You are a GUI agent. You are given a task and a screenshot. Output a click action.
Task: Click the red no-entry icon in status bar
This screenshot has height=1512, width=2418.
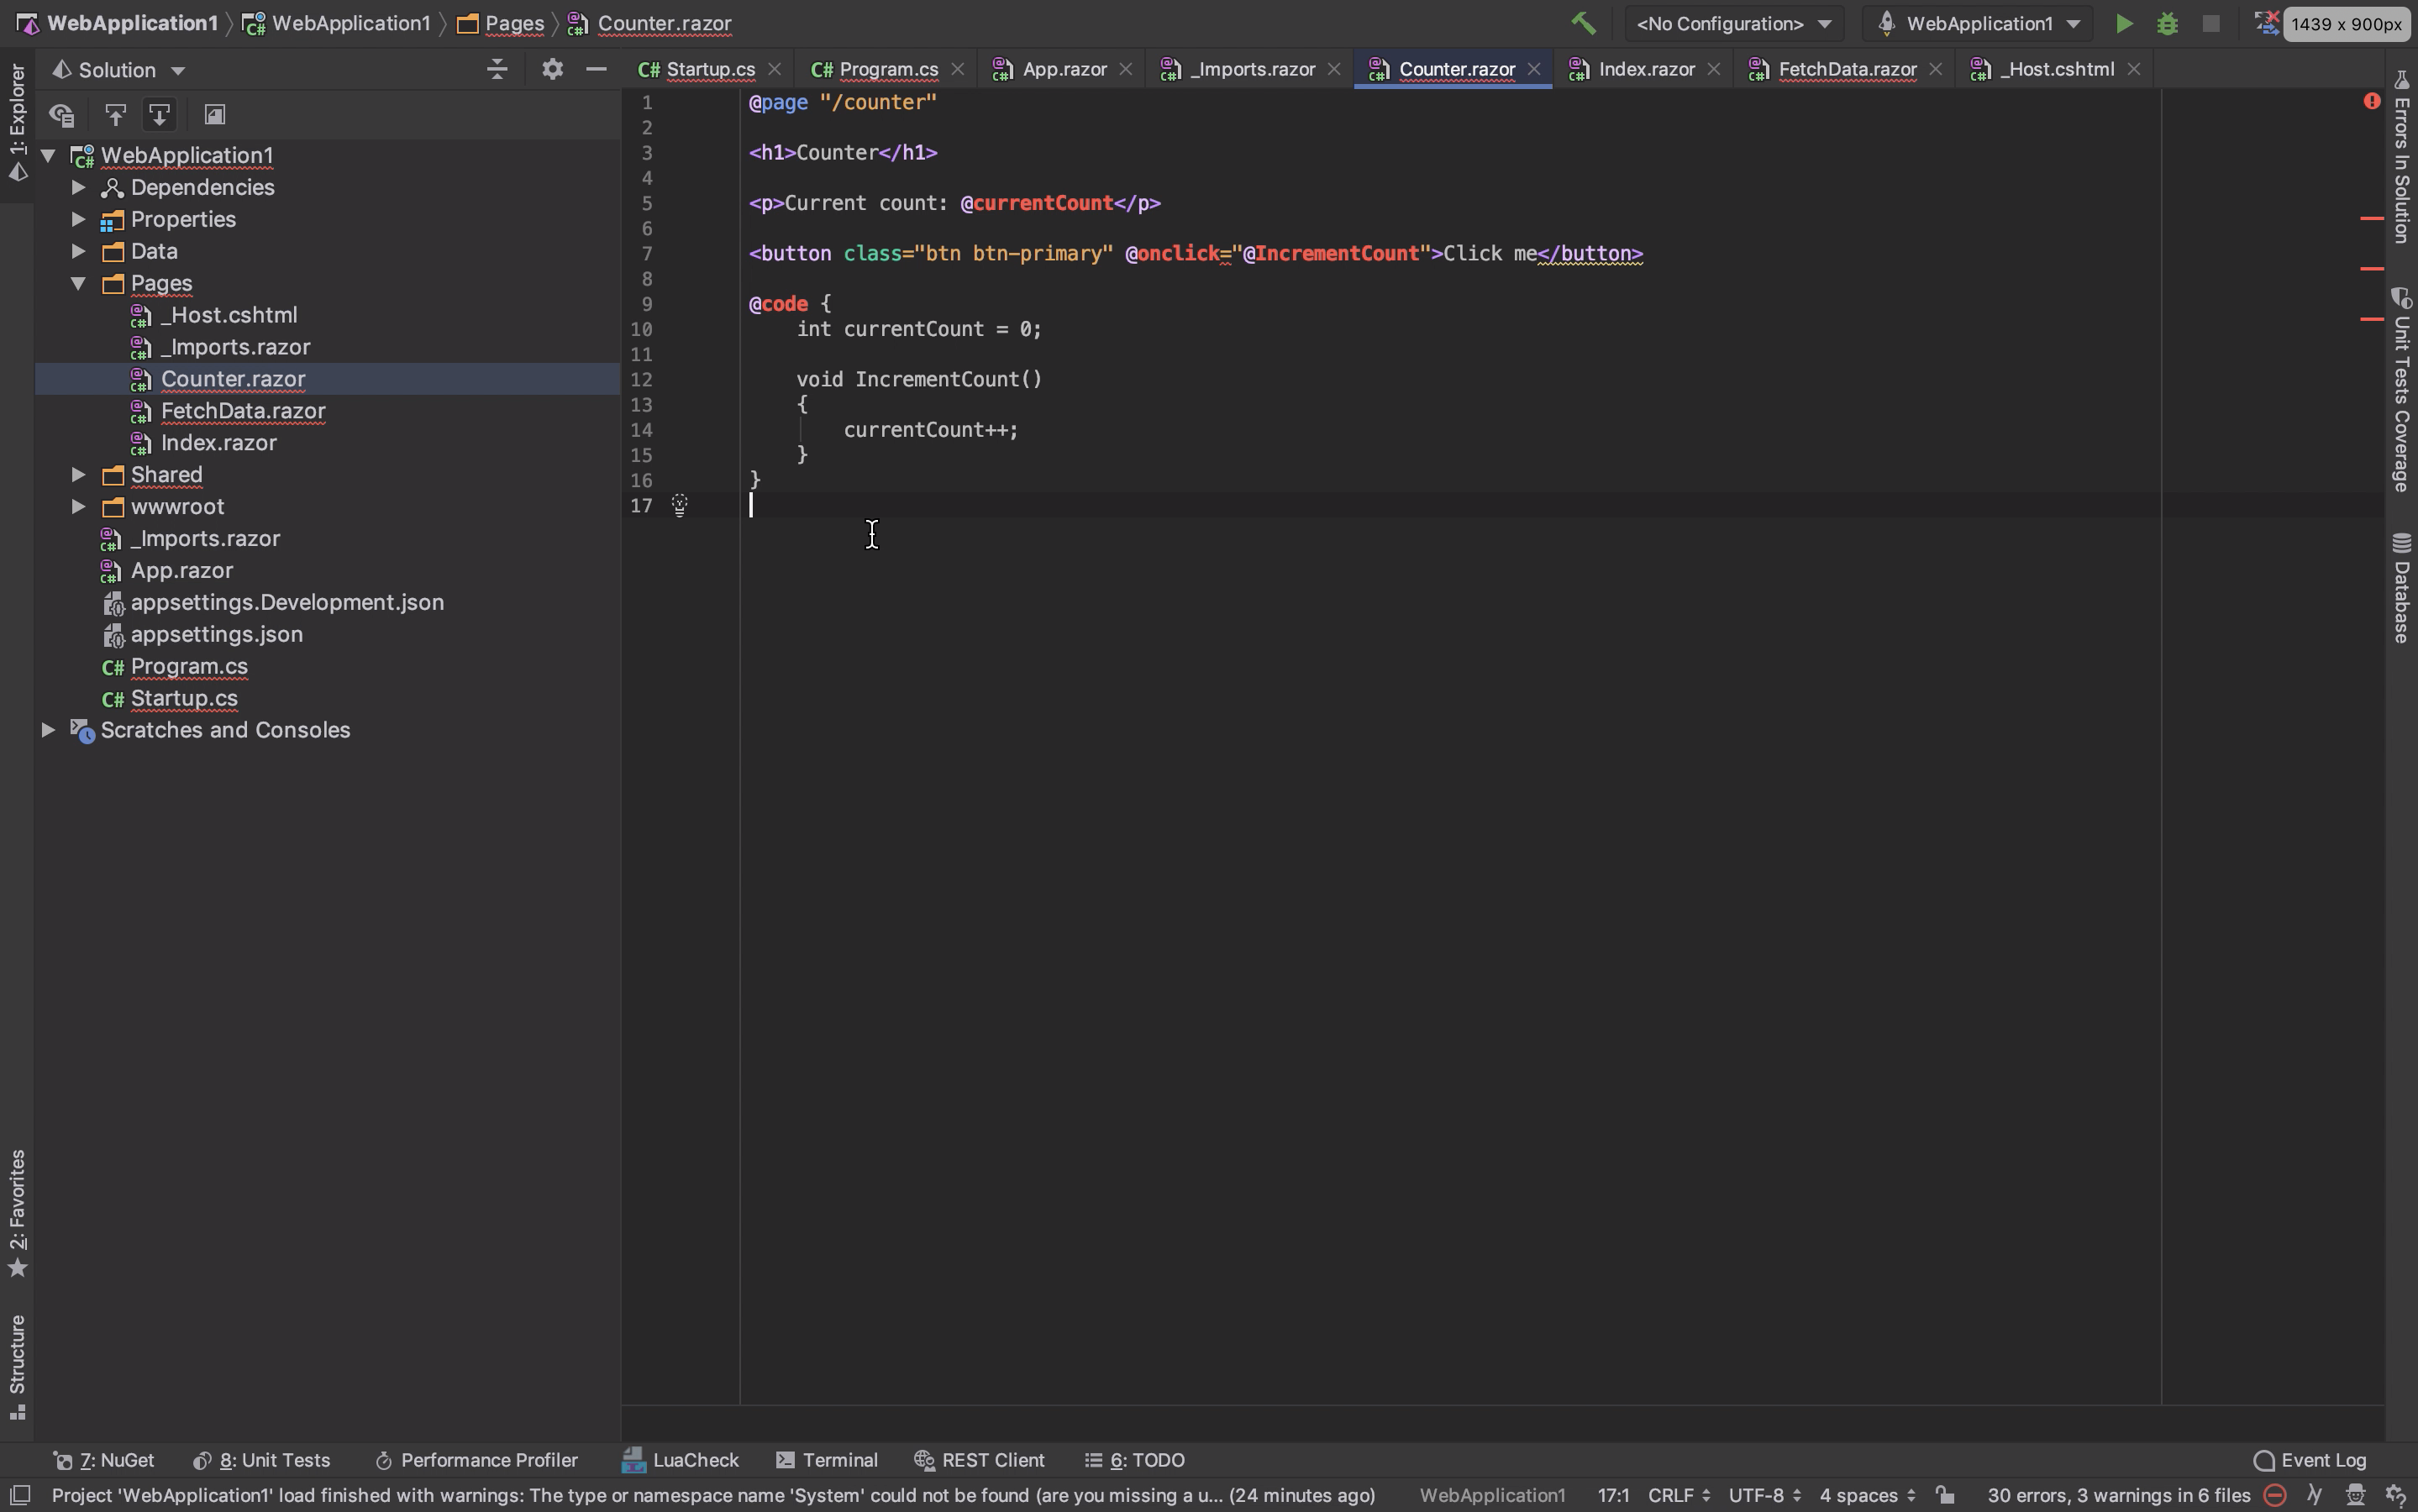click(2274, 1495)
